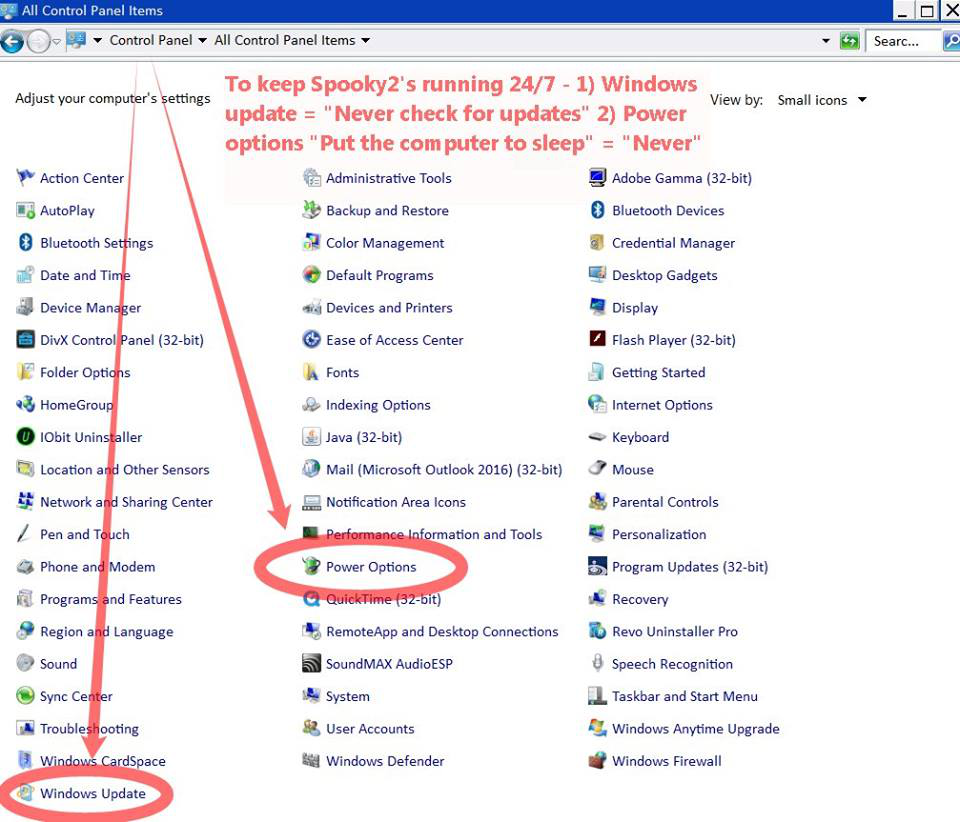960x822 pixels.
Task: Open Taskbar and Start Menu link
Action: coord(684,696)
